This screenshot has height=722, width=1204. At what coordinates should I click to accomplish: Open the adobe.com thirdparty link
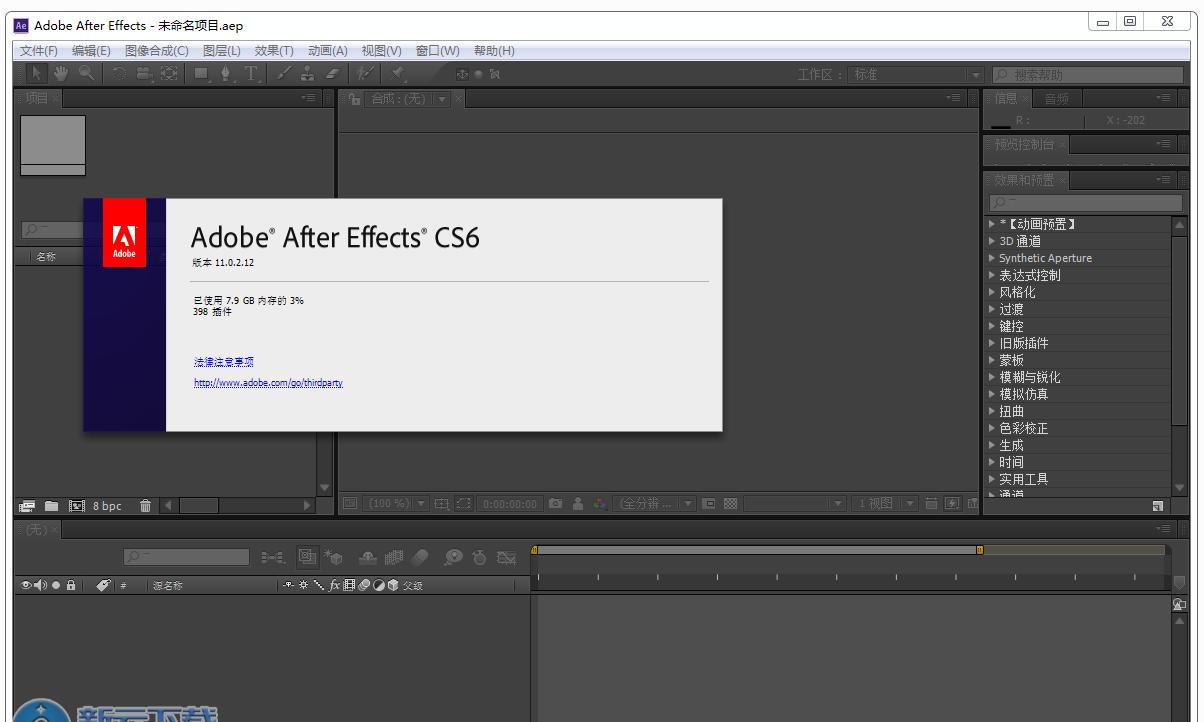click(268, 383)
